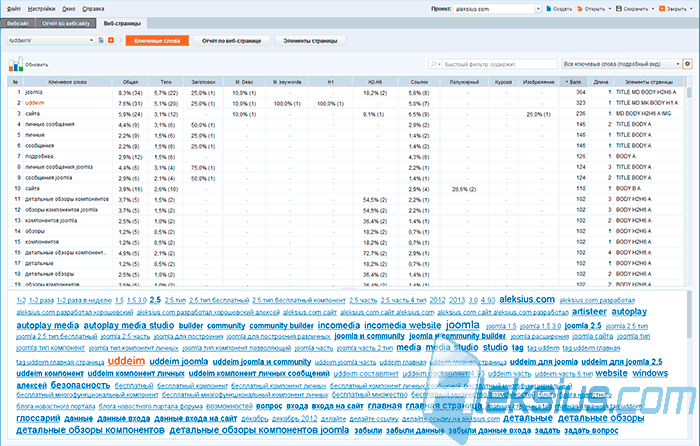The image size is (700, 446).
Task: Open the incomedia website tag link
Action: (x=402, y=325)
